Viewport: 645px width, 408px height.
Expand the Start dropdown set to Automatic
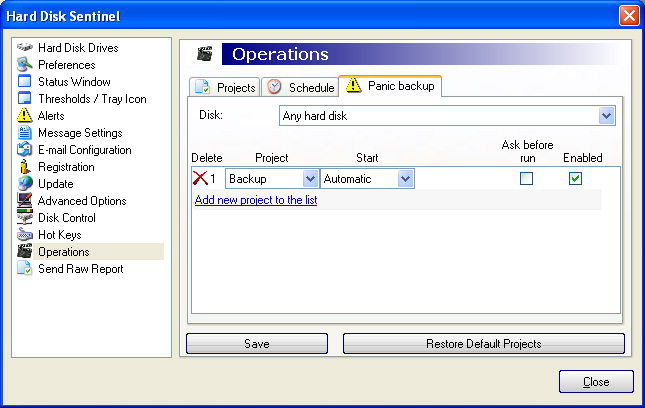pos(367,178)
